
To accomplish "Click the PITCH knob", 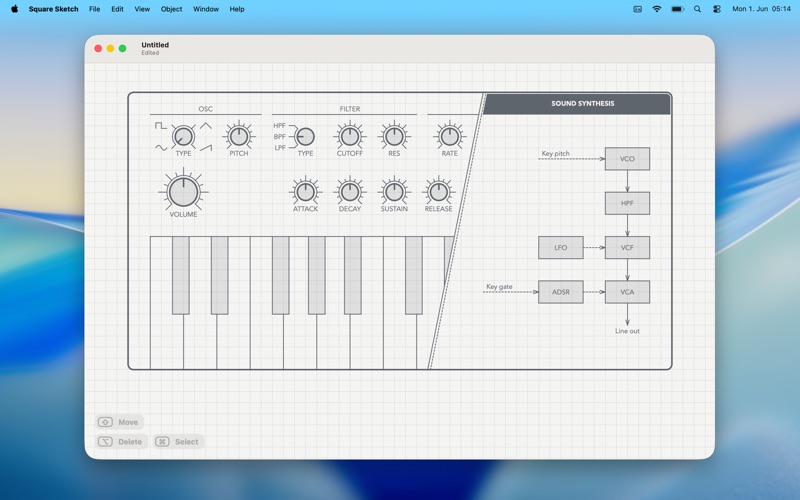I will pyautogui.click(x=239, y=136).
